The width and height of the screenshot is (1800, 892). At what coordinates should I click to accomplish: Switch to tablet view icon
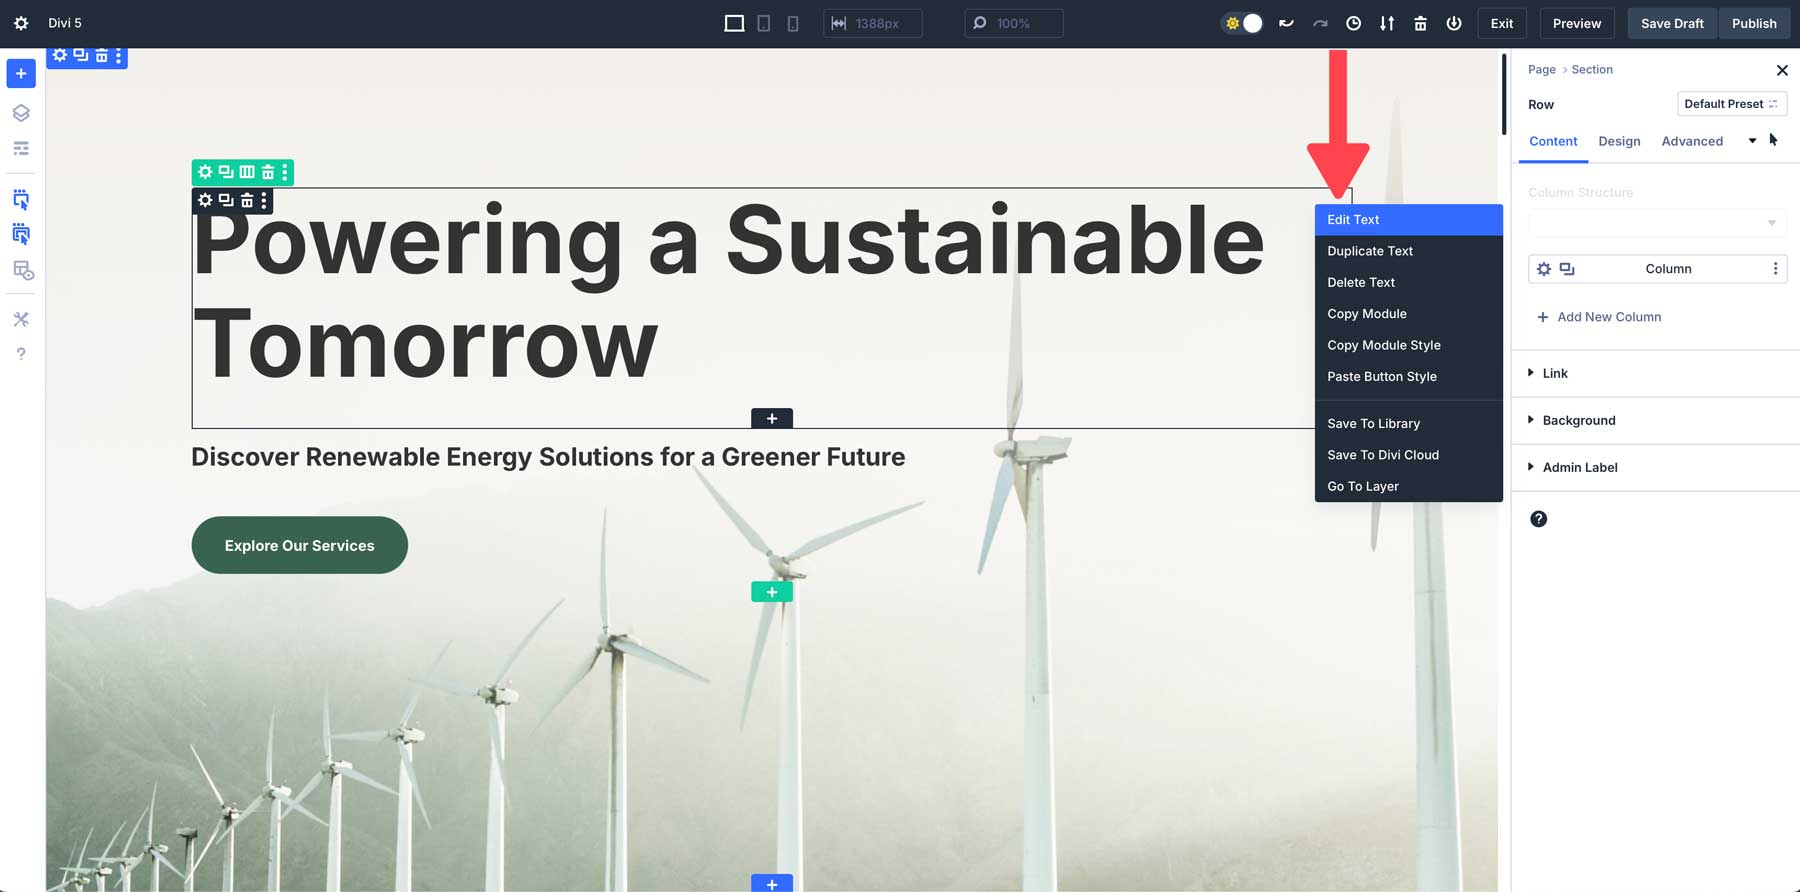764,23
